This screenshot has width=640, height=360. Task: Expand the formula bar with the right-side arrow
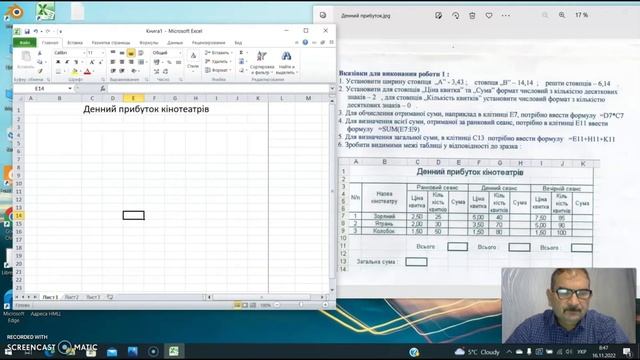point(332,89)
